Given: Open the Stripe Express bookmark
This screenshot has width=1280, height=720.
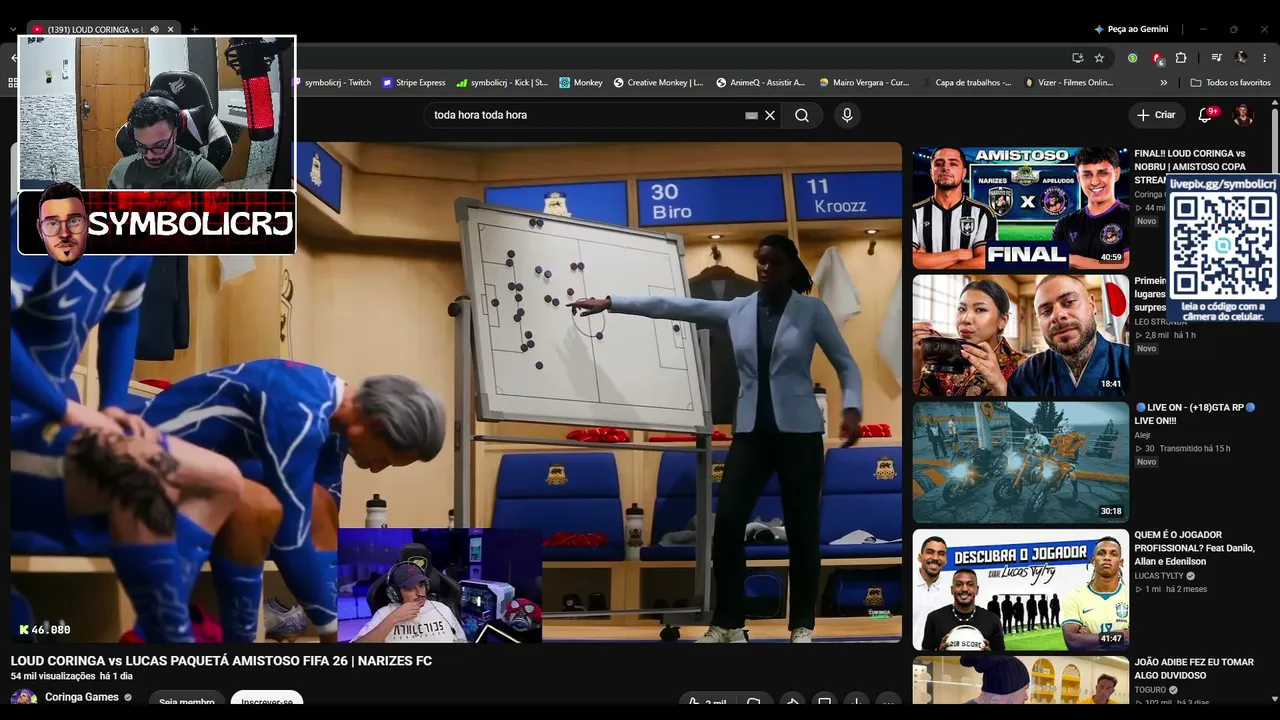Looking at the screenshot, I should 414,83.
